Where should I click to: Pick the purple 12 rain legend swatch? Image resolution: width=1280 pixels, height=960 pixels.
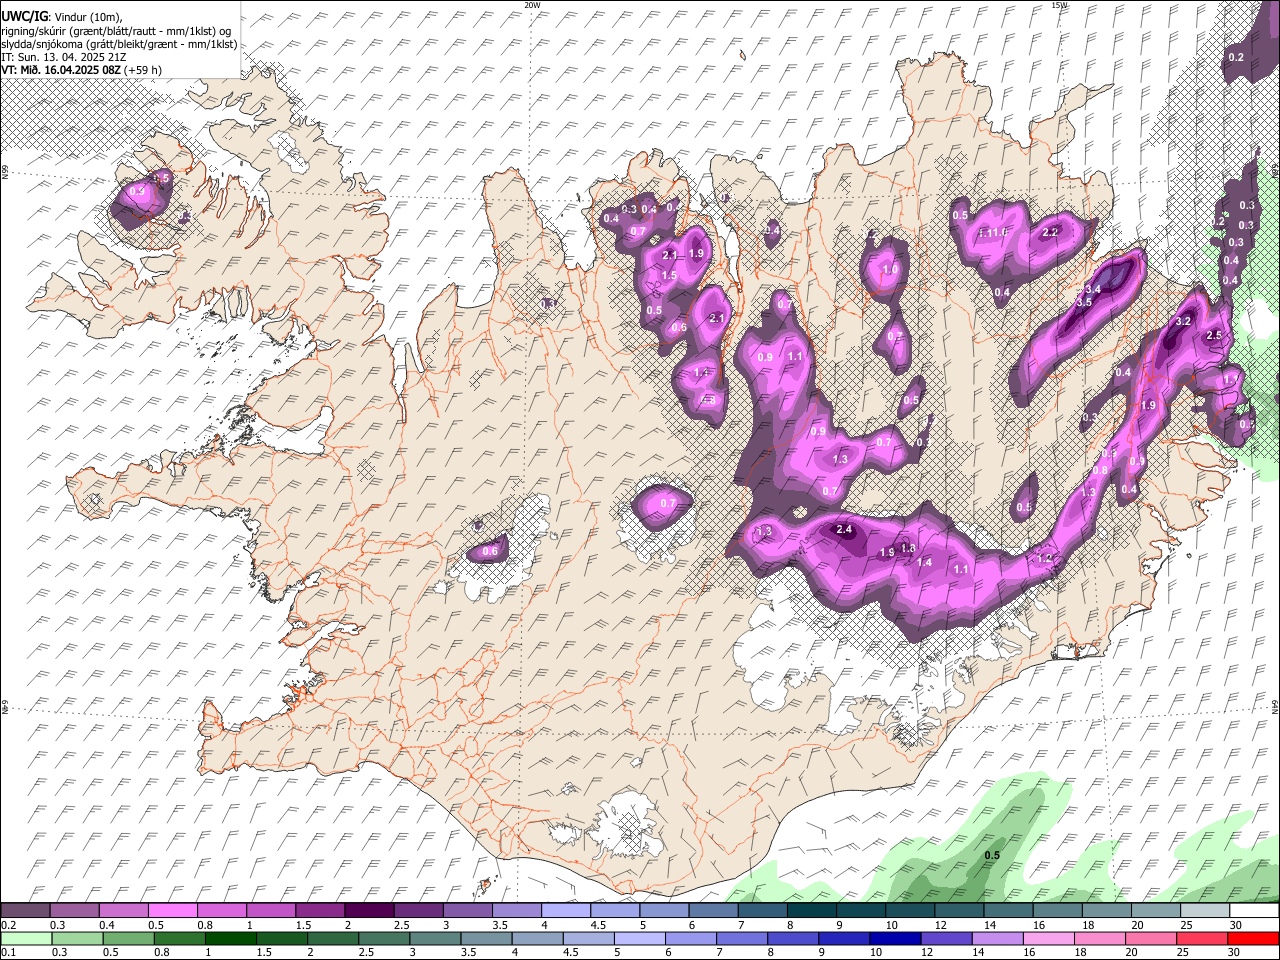tap(946, 938)
